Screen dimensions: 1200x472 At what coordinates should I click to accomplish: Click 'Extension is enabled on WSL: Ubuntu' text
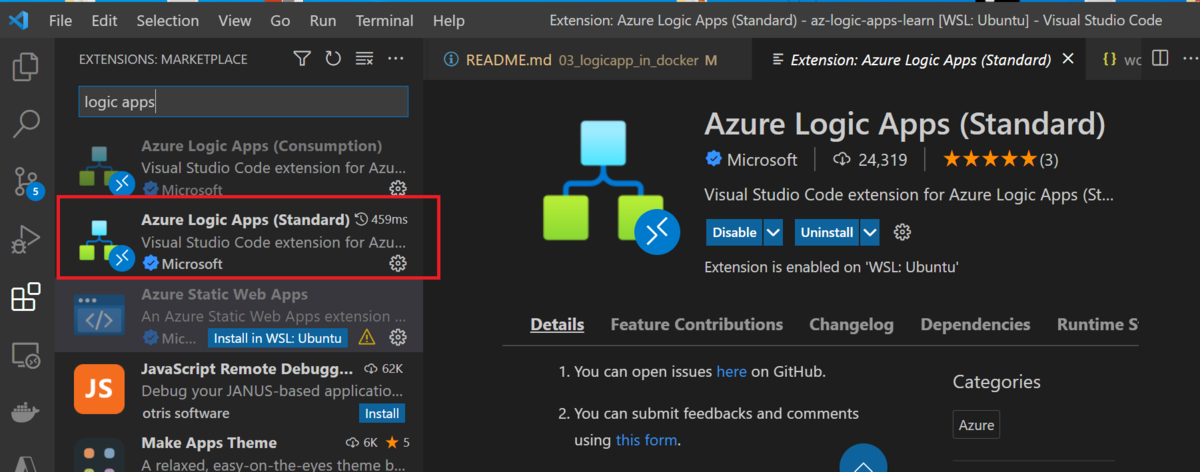point(832,268)
